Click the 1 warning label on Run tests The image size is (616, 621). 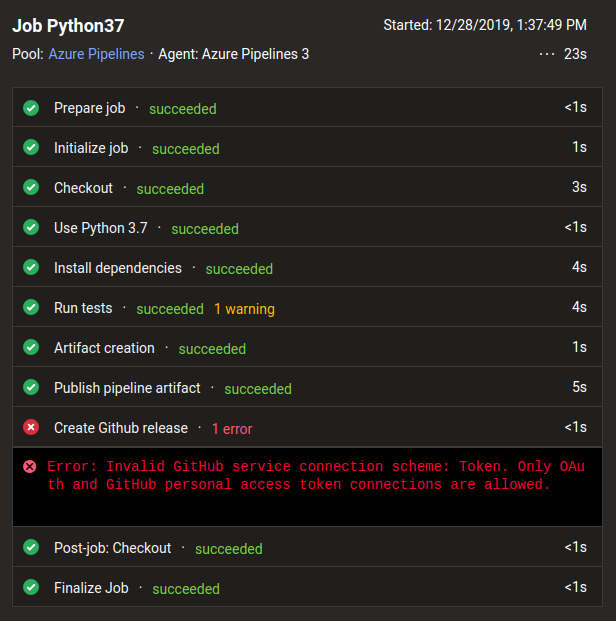click(244, 309)
